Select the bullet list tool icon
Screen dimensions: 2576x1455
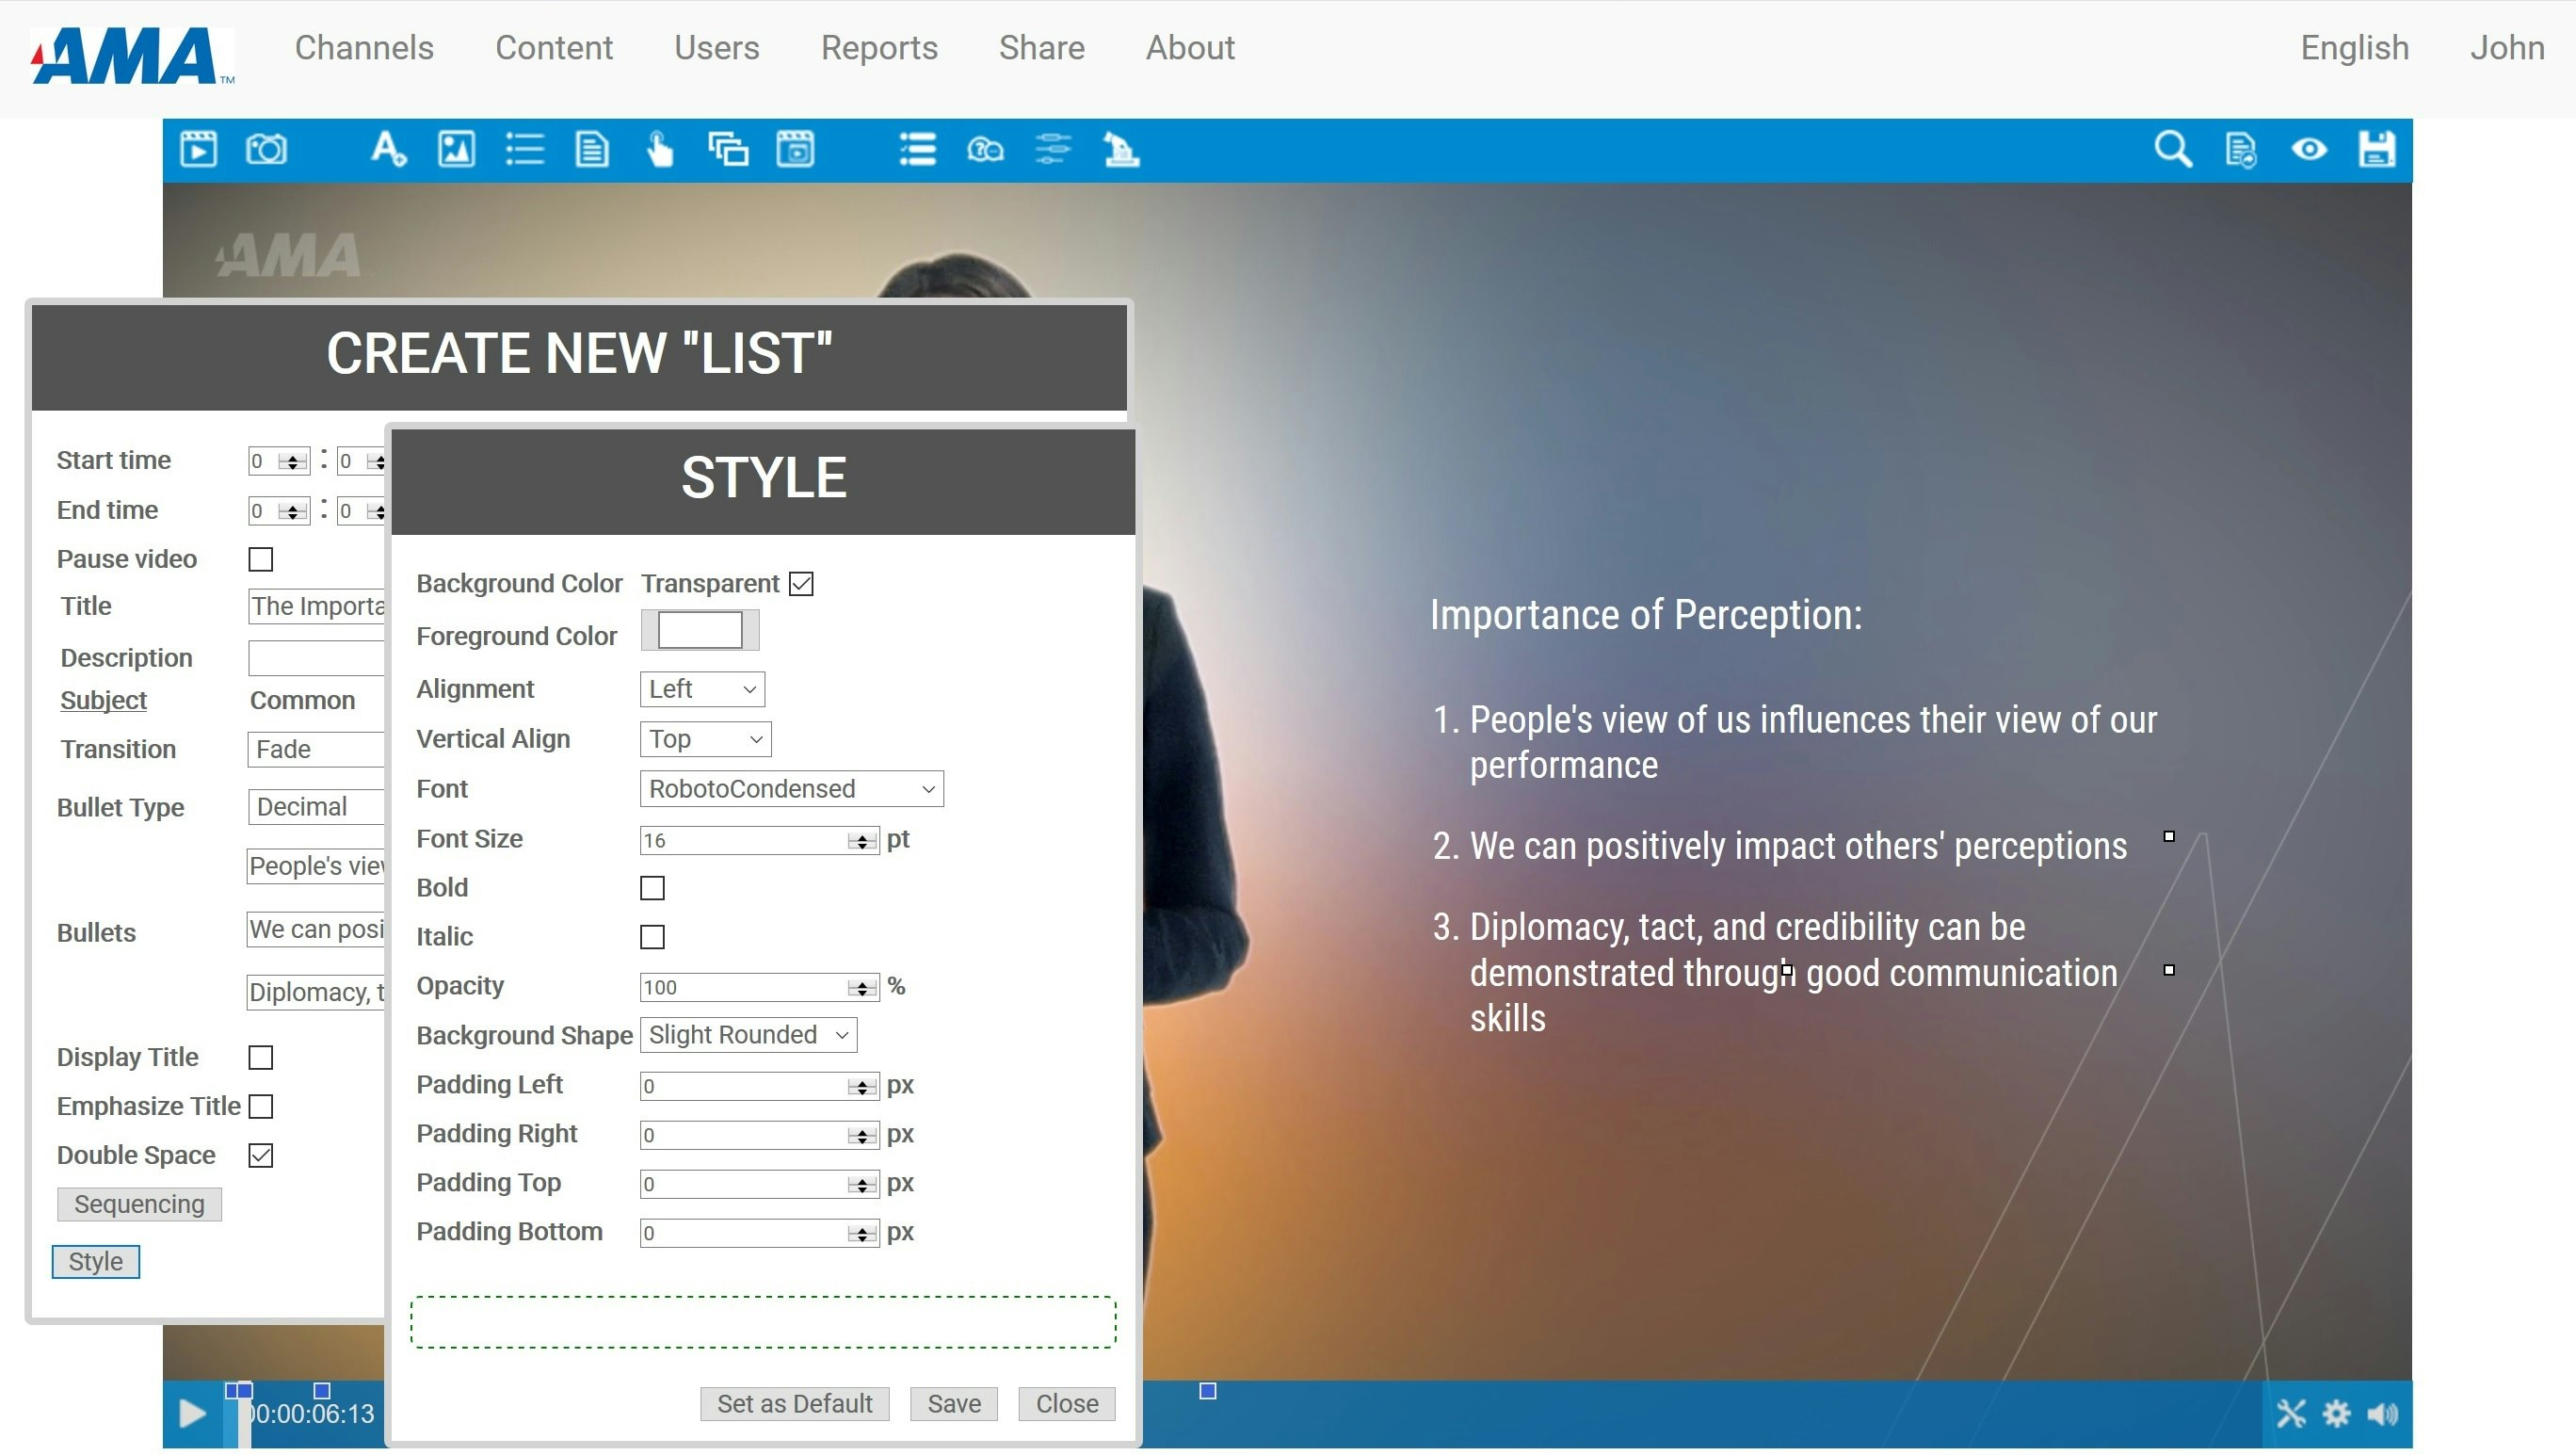[x=524, y=150]
